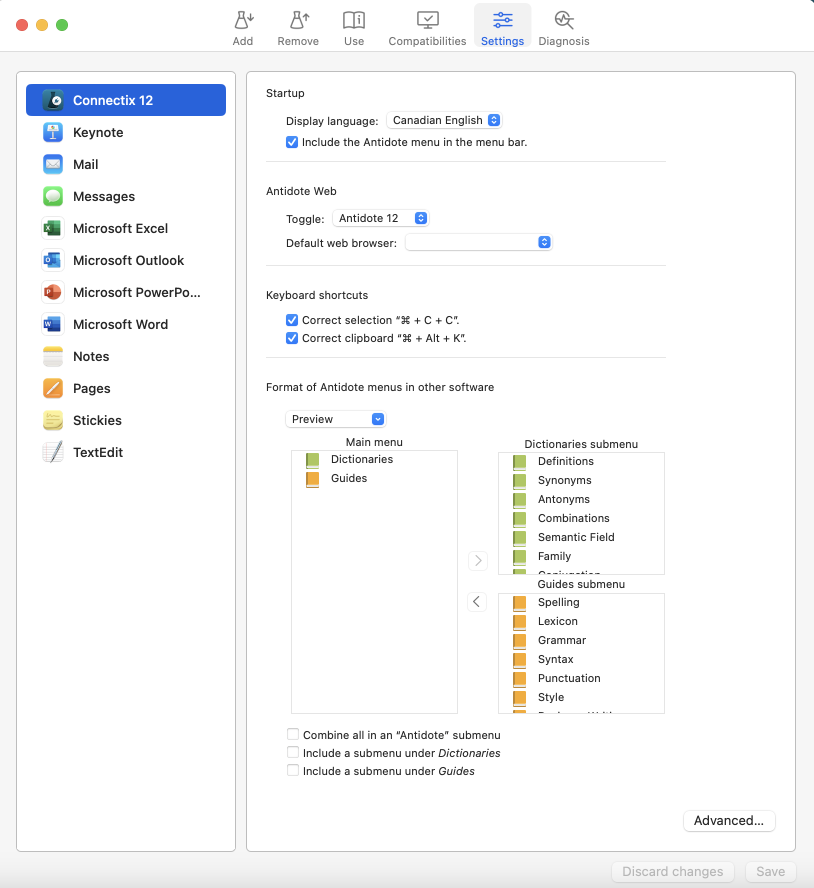The width and height of the screenshot is (814, 888).
Task: Click the Discard changes button
Action: (x=672, y=871)
